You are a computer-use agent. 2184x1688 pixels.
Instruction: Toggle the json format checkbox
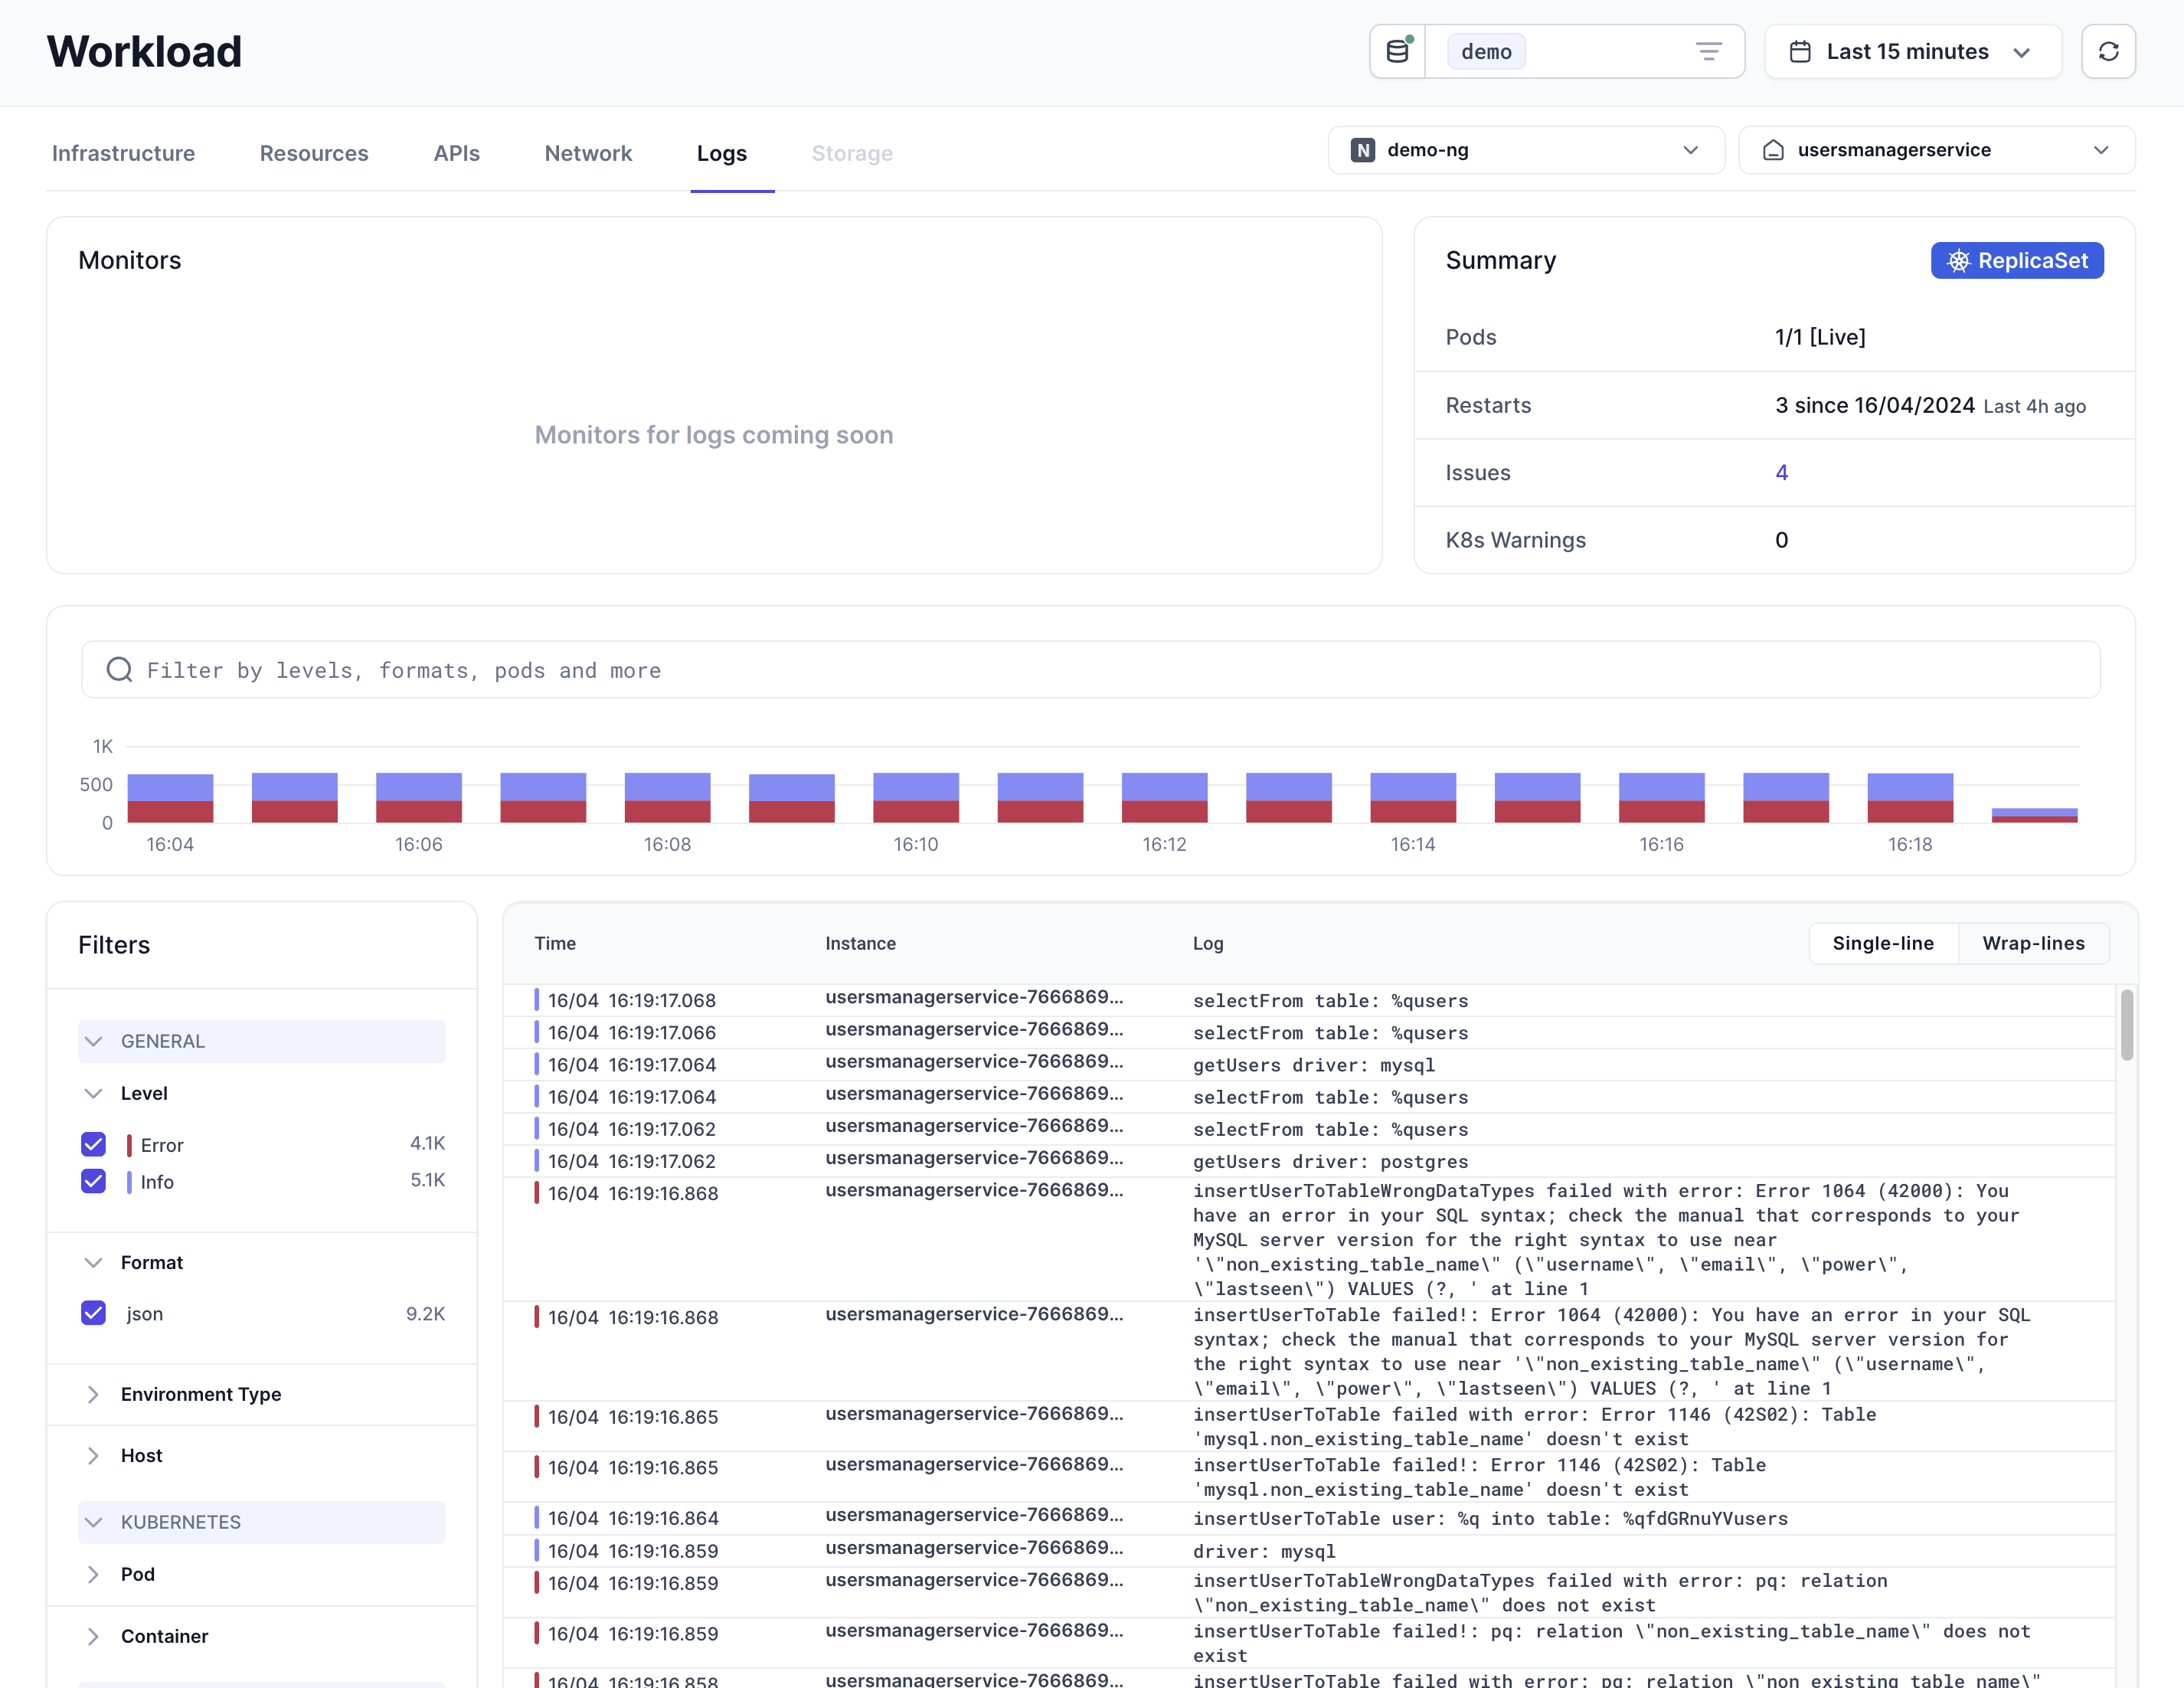click(94, 1313)
